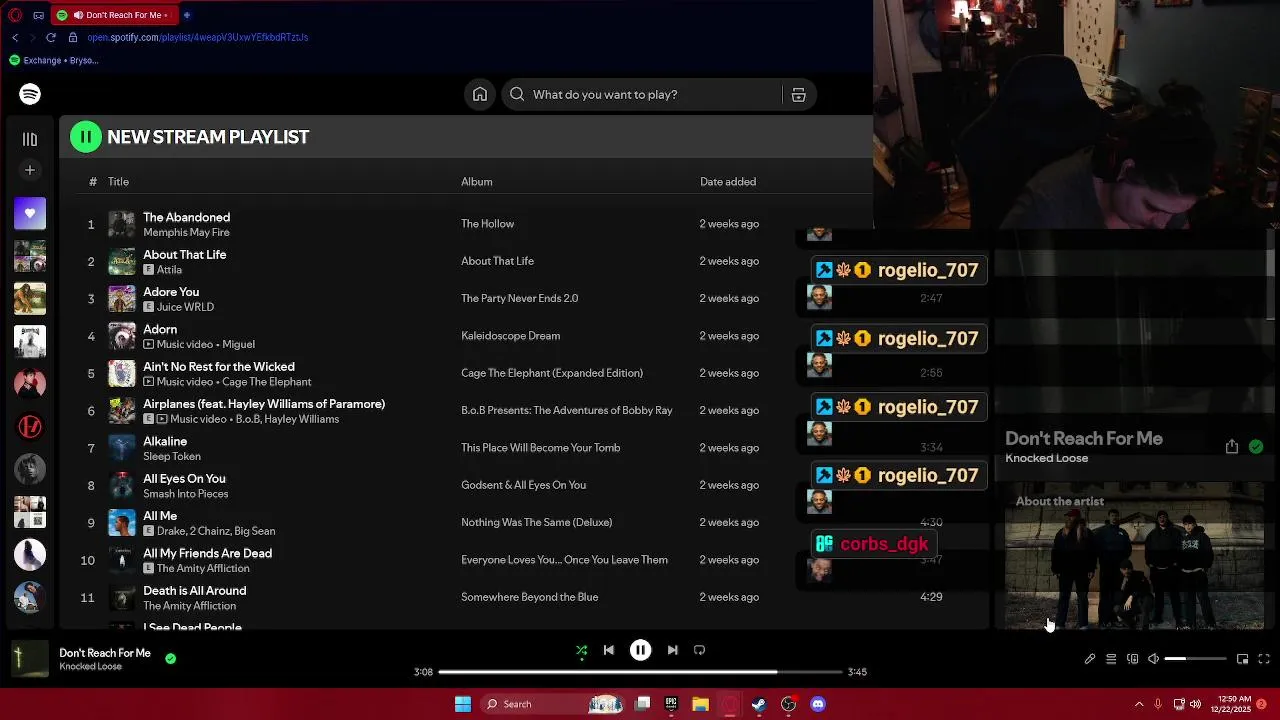Open artist Cage The Elephant link
This screenshot has height=720, width=1280.
coord(267,382)
